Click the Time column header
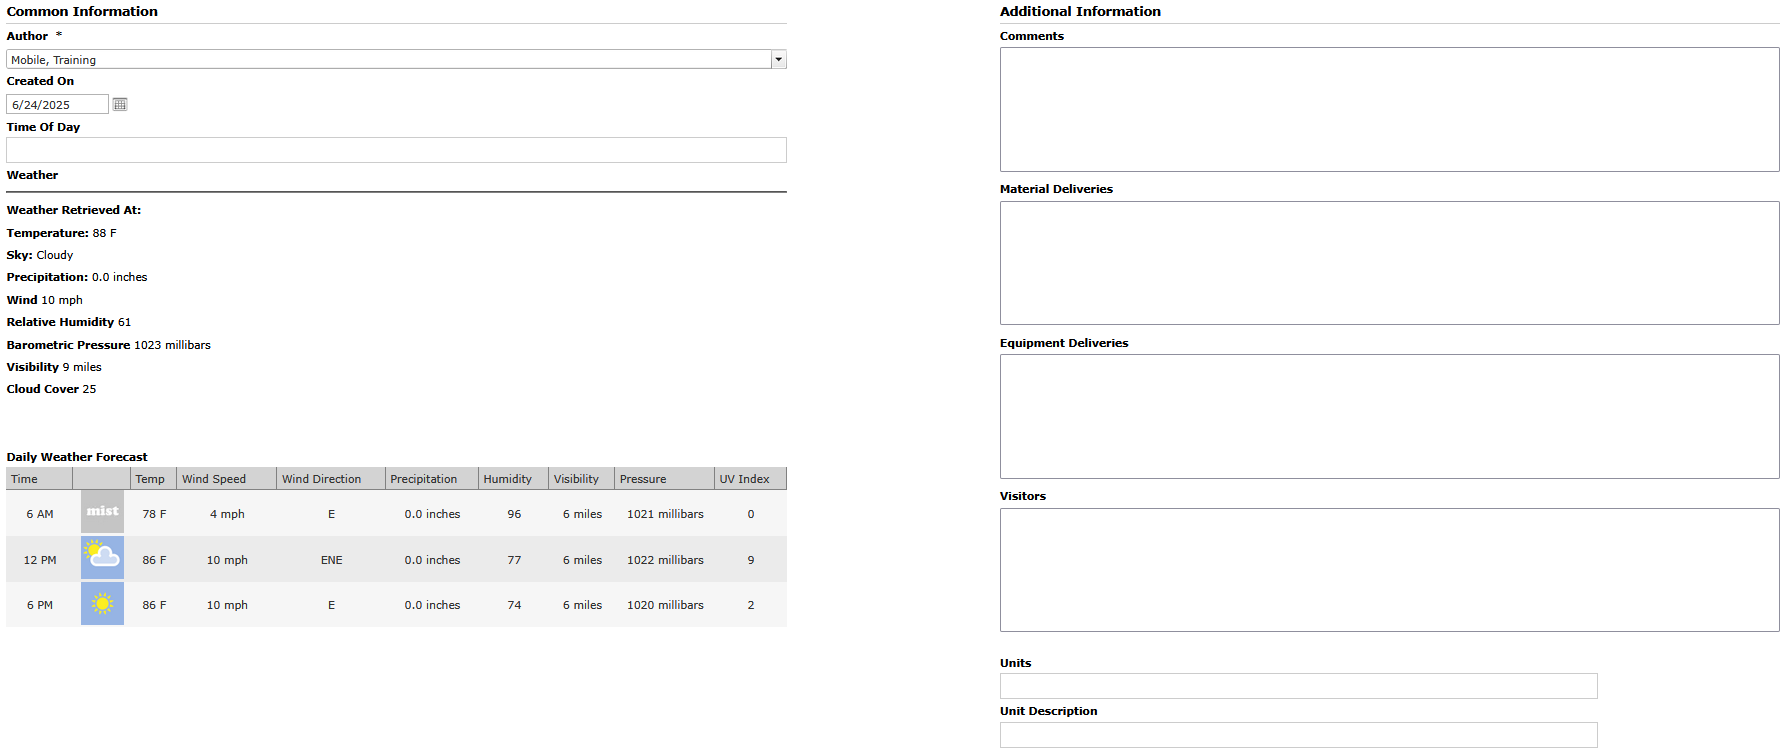 coord(39,479)
